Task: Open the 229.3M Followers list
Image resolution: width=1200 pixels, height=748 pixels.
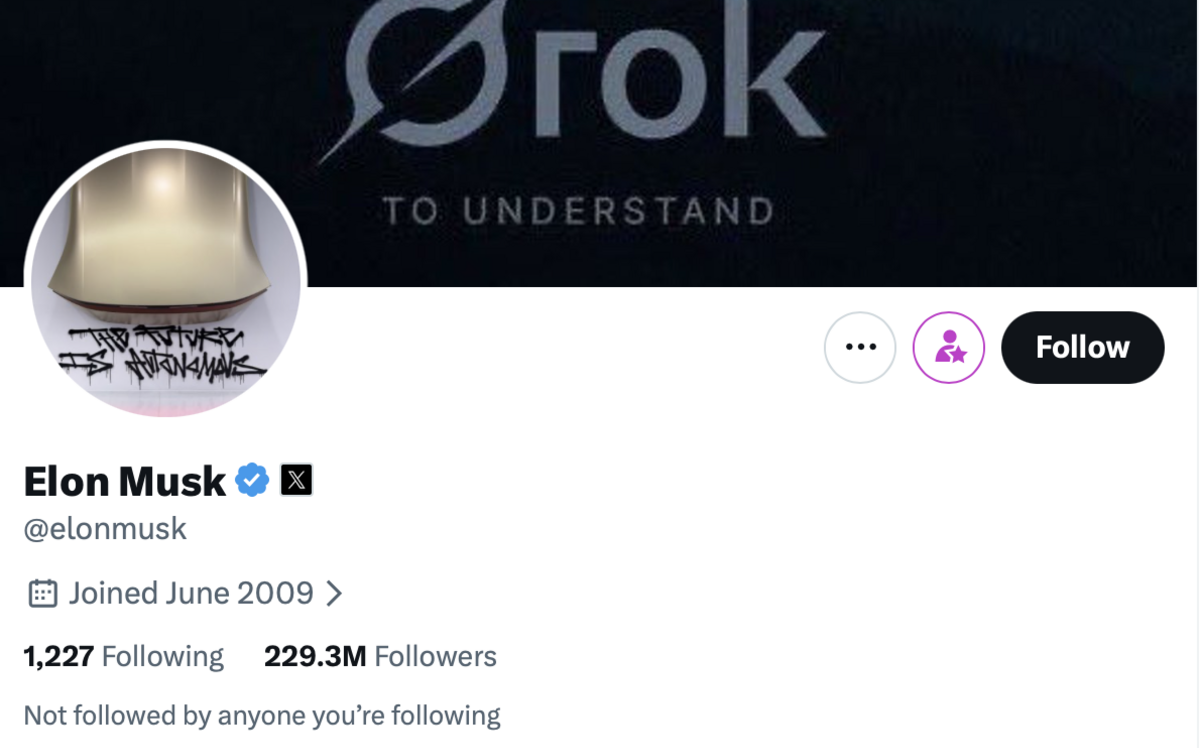Action: click(x=380, y=656)
